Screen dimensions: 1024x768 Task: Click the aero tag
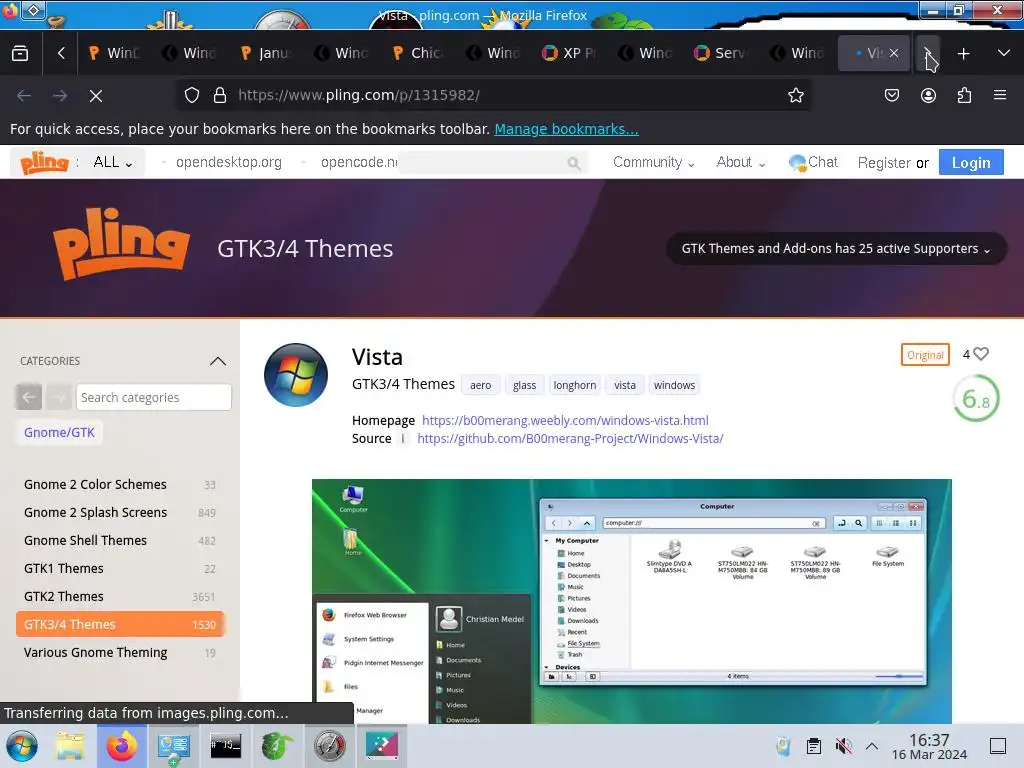(481, 385)
